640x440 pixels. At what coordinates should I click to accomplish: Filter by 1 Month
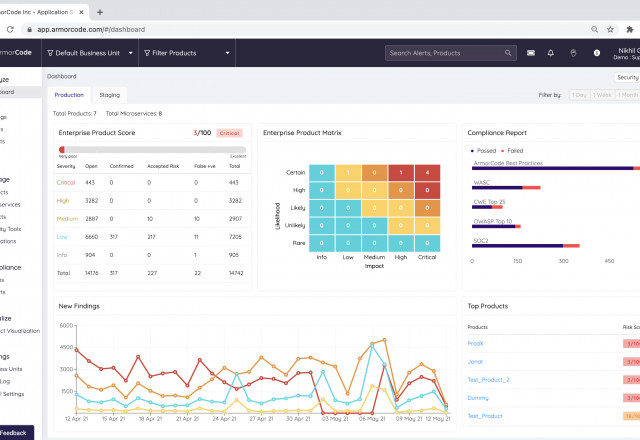628,95
